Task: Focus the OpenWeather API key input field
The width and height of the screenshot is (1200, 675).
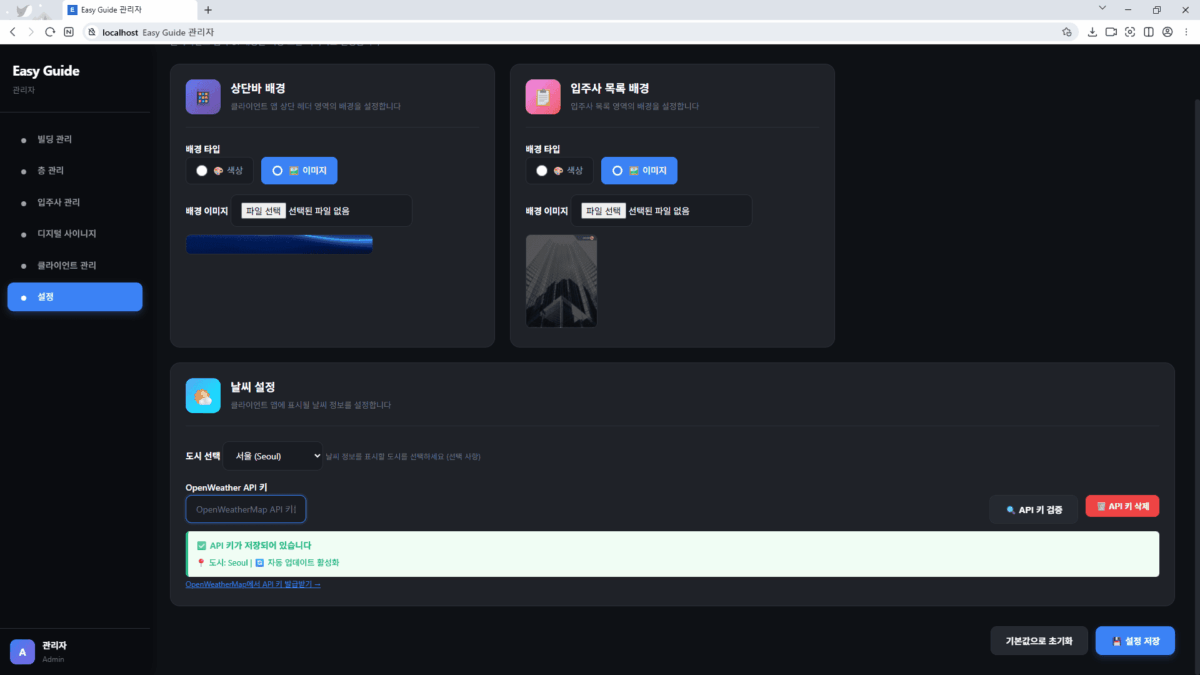Action: pos(246,509)
